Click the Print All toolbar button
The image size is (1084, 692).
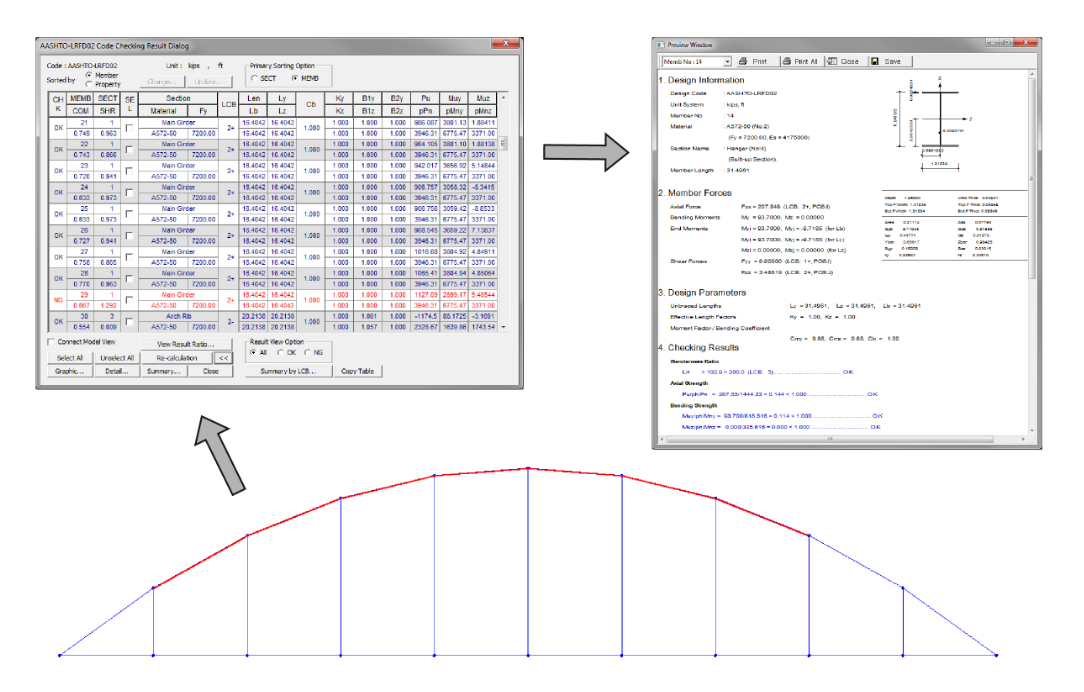[800, 61]
